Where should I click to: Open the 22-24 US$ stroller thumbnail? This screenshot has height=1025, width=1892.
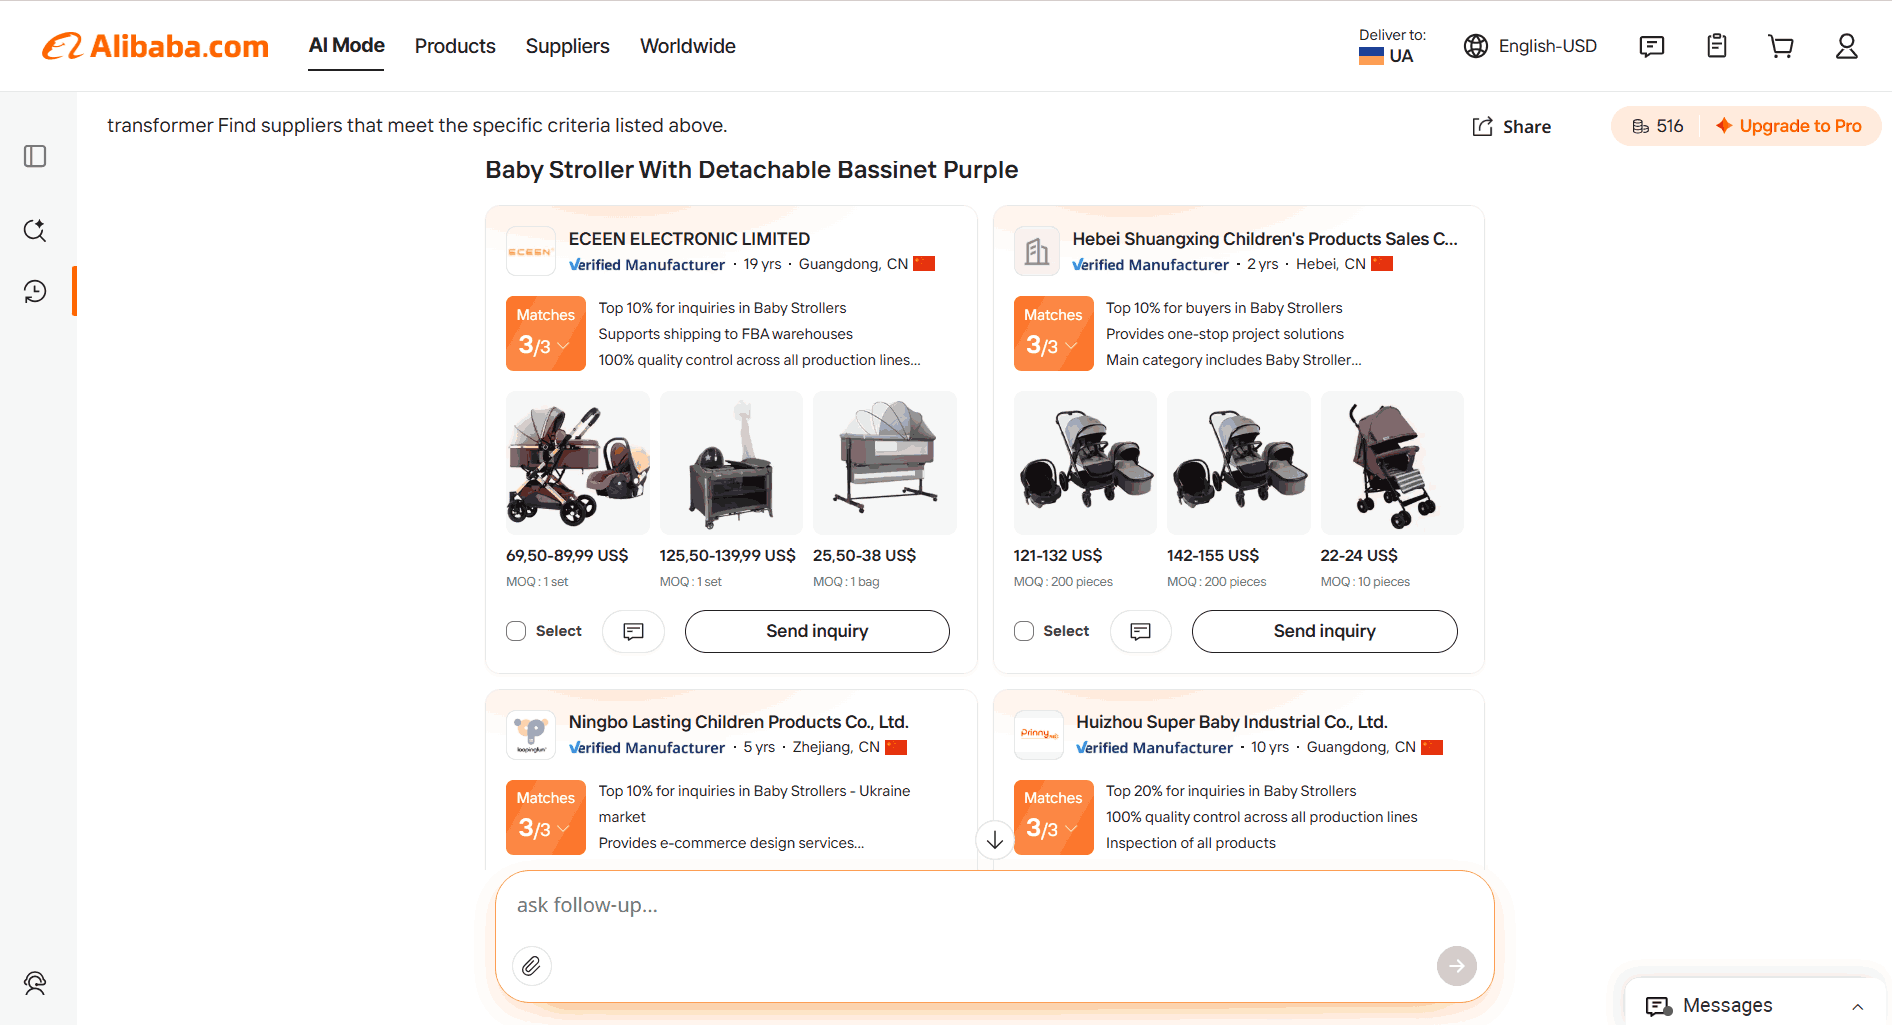1392,463
